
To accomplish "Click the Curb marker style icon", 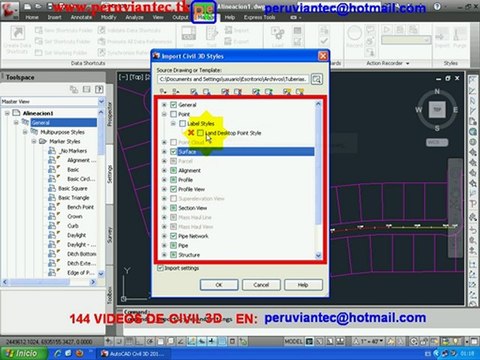I will (x=52, y=226).
